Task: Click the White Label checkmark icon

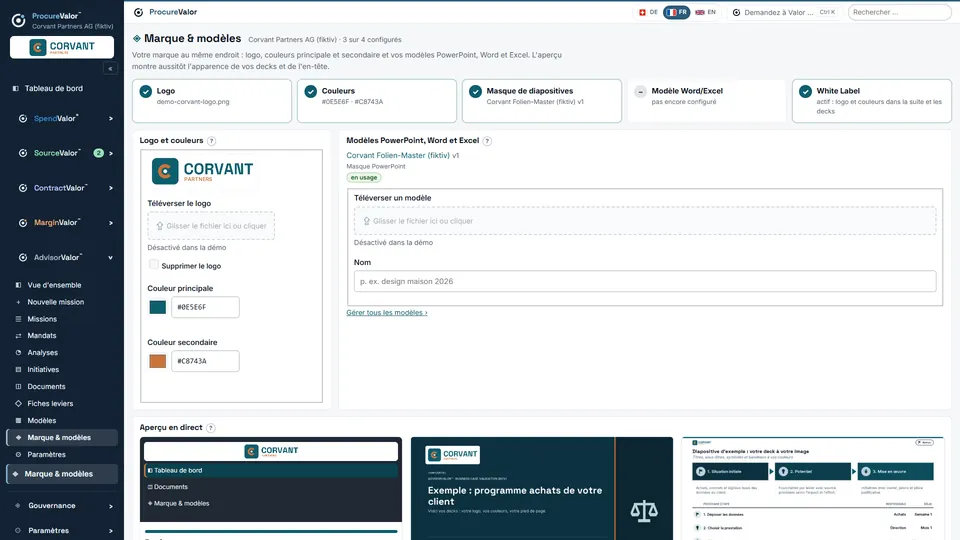Action: [x=806, y=91]
